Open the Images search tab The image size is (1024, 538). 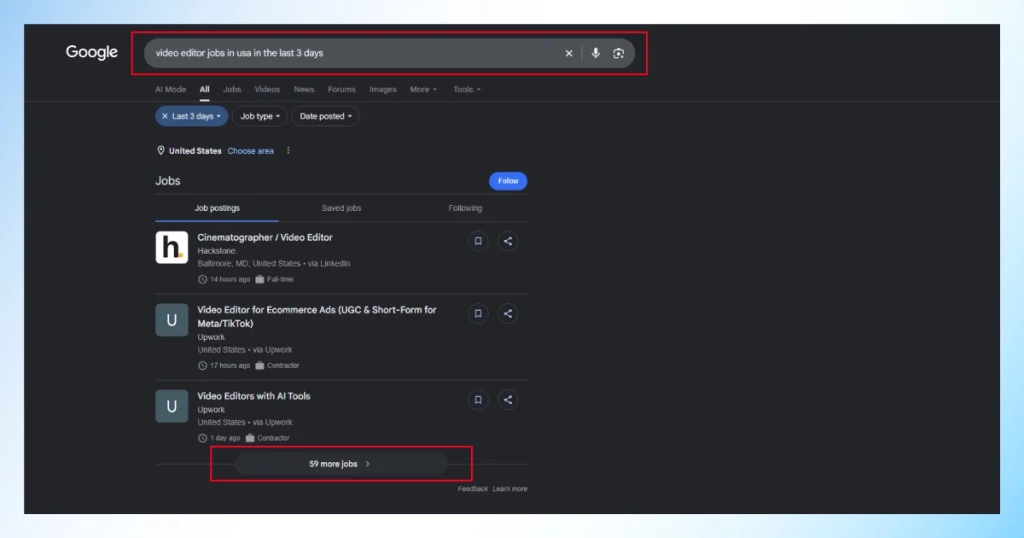click(x=383, y=89)
